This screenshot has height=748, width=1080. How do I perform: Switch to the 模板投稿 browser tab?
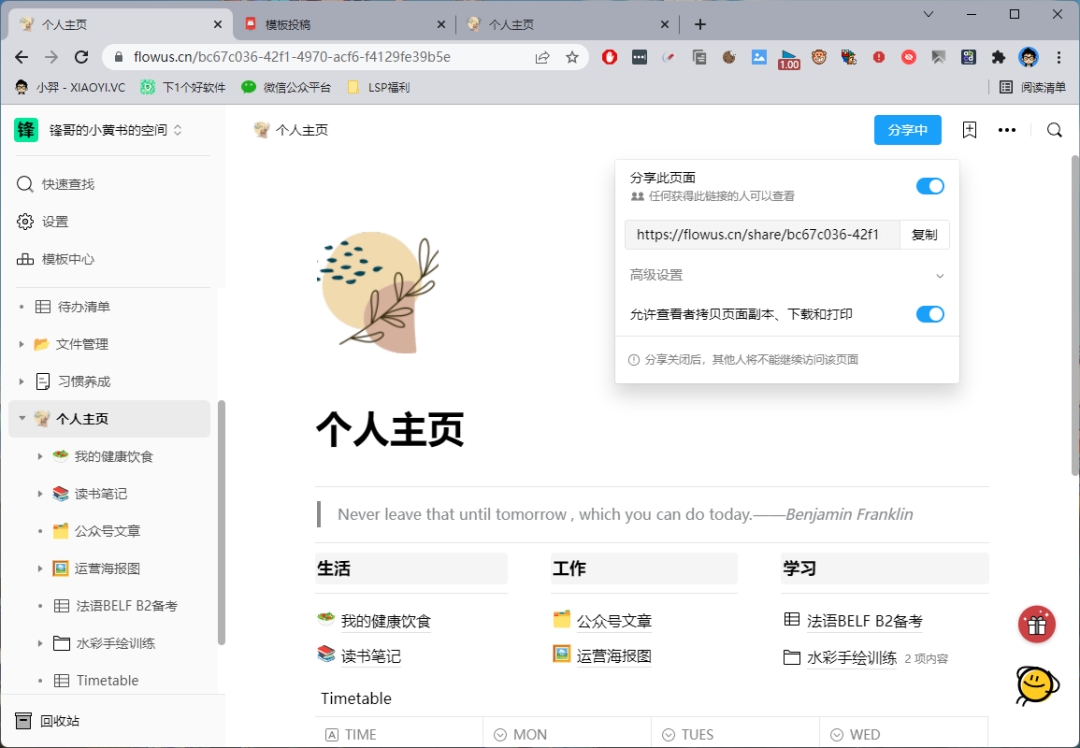click(x=340, y=25)
